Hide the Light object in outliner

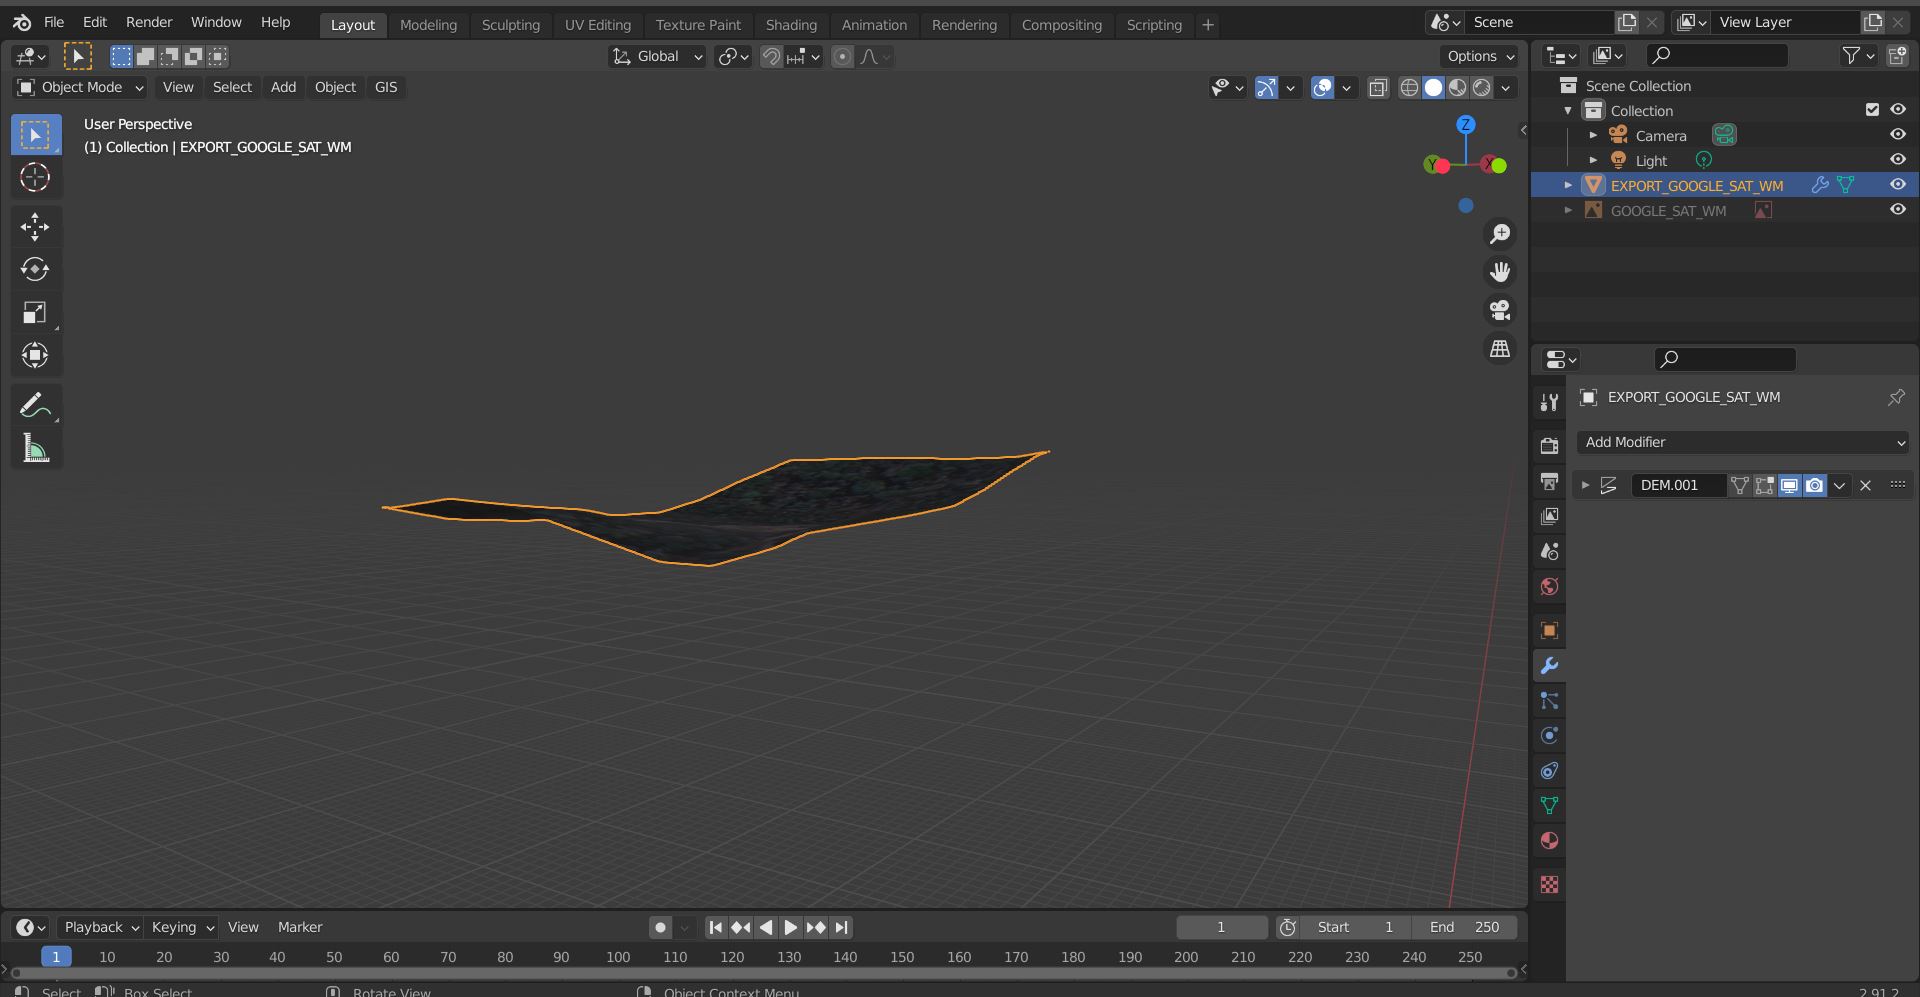click(x=1897, y=160)
